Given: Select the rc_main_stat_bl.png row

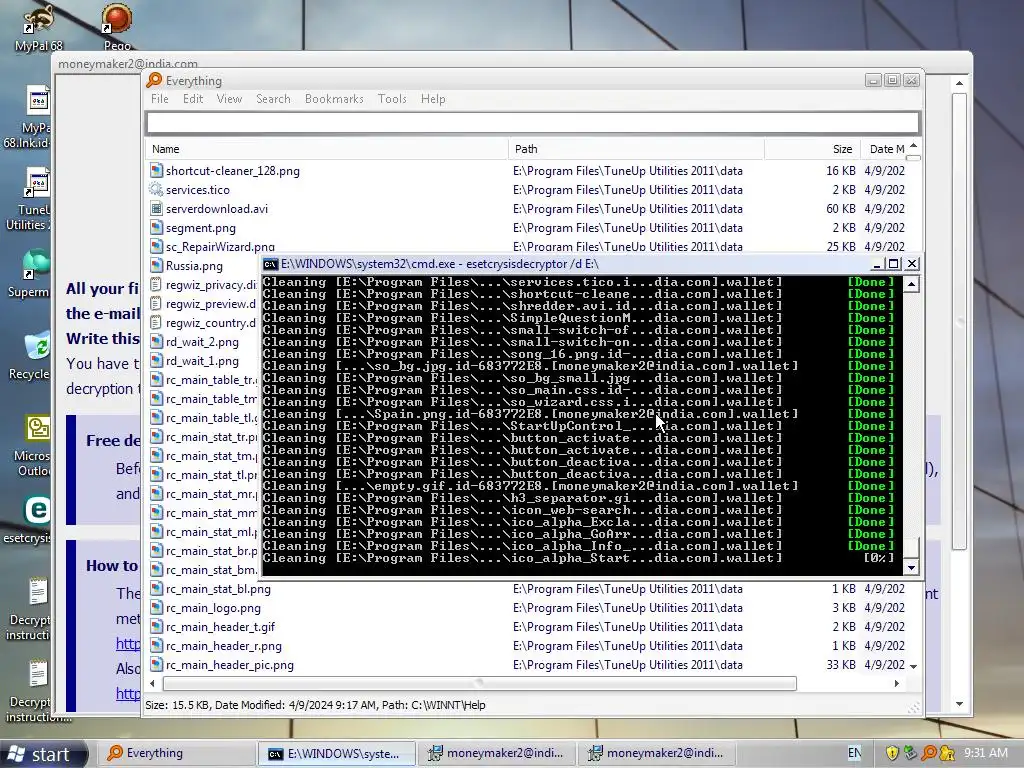Looking at the screenshot, I should [x=526, y=589].
